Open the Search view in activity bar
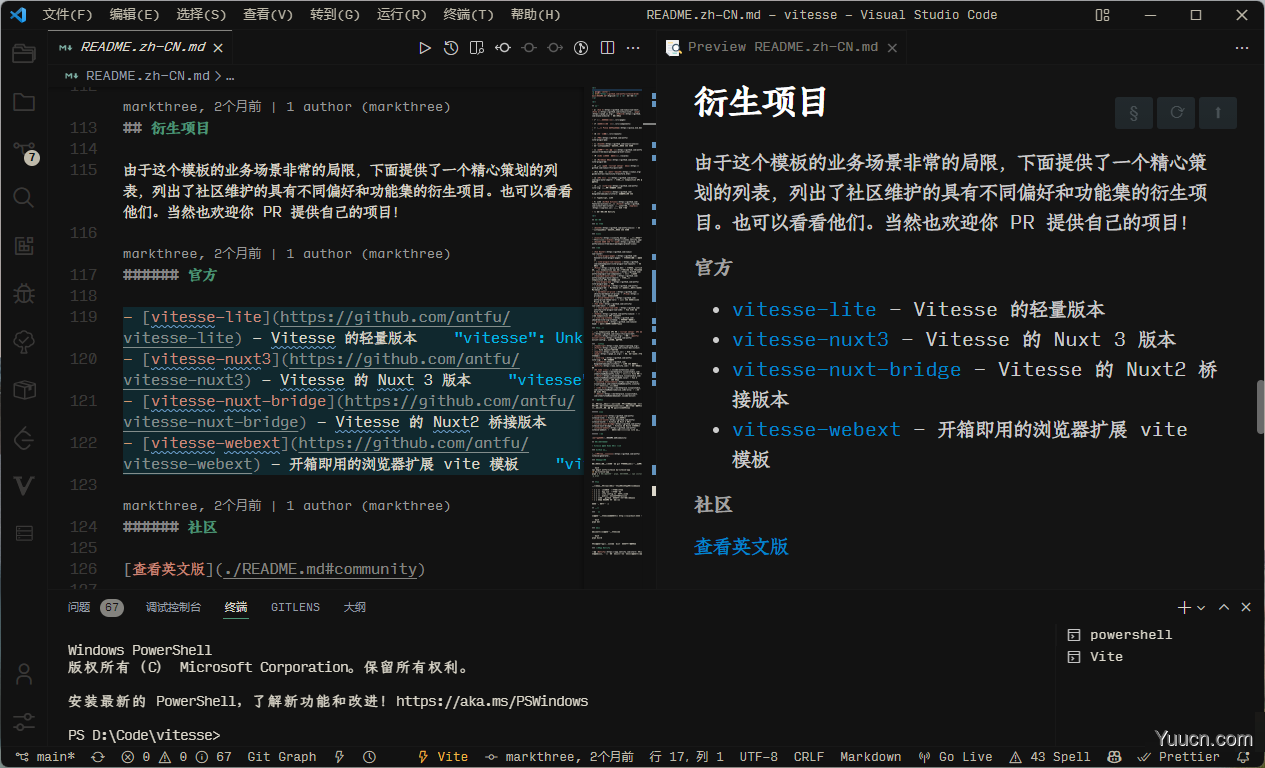 [x=23, y=197]
